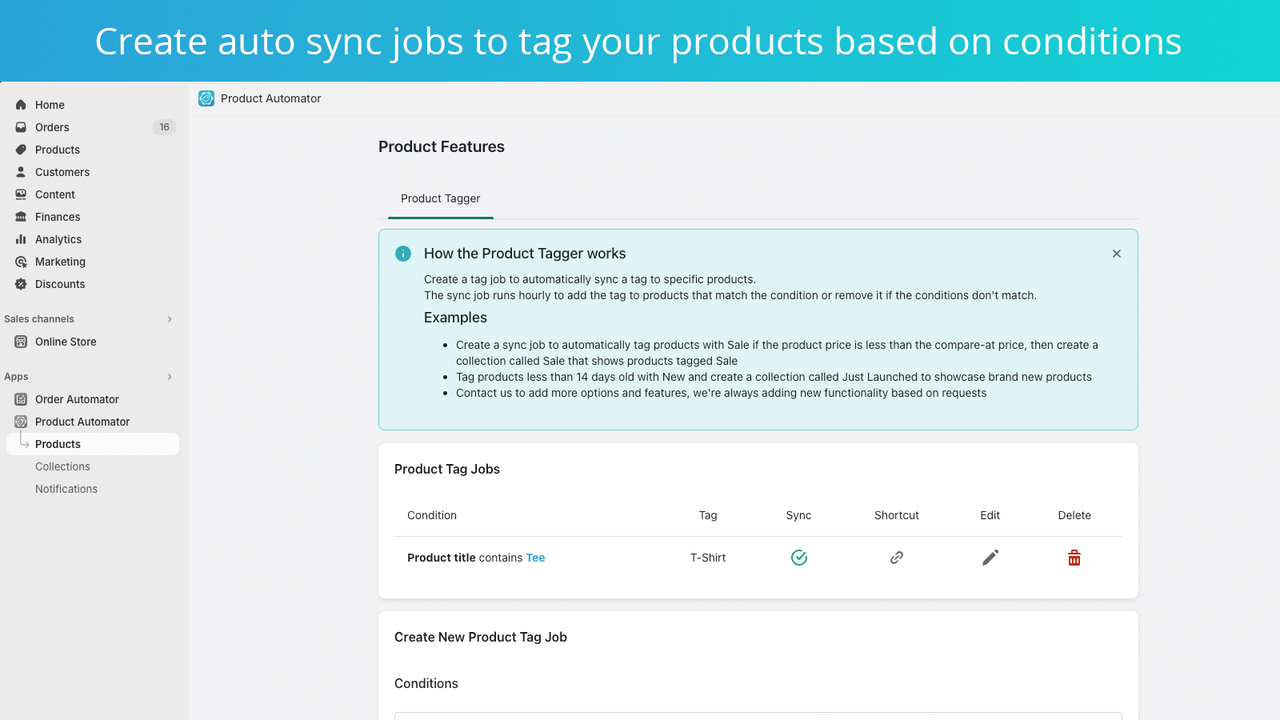The width and height of the screenshot is (1280, 720).
Task: Click the Marketing target icon
Action: pyautogui.click(x=21, y=262)
